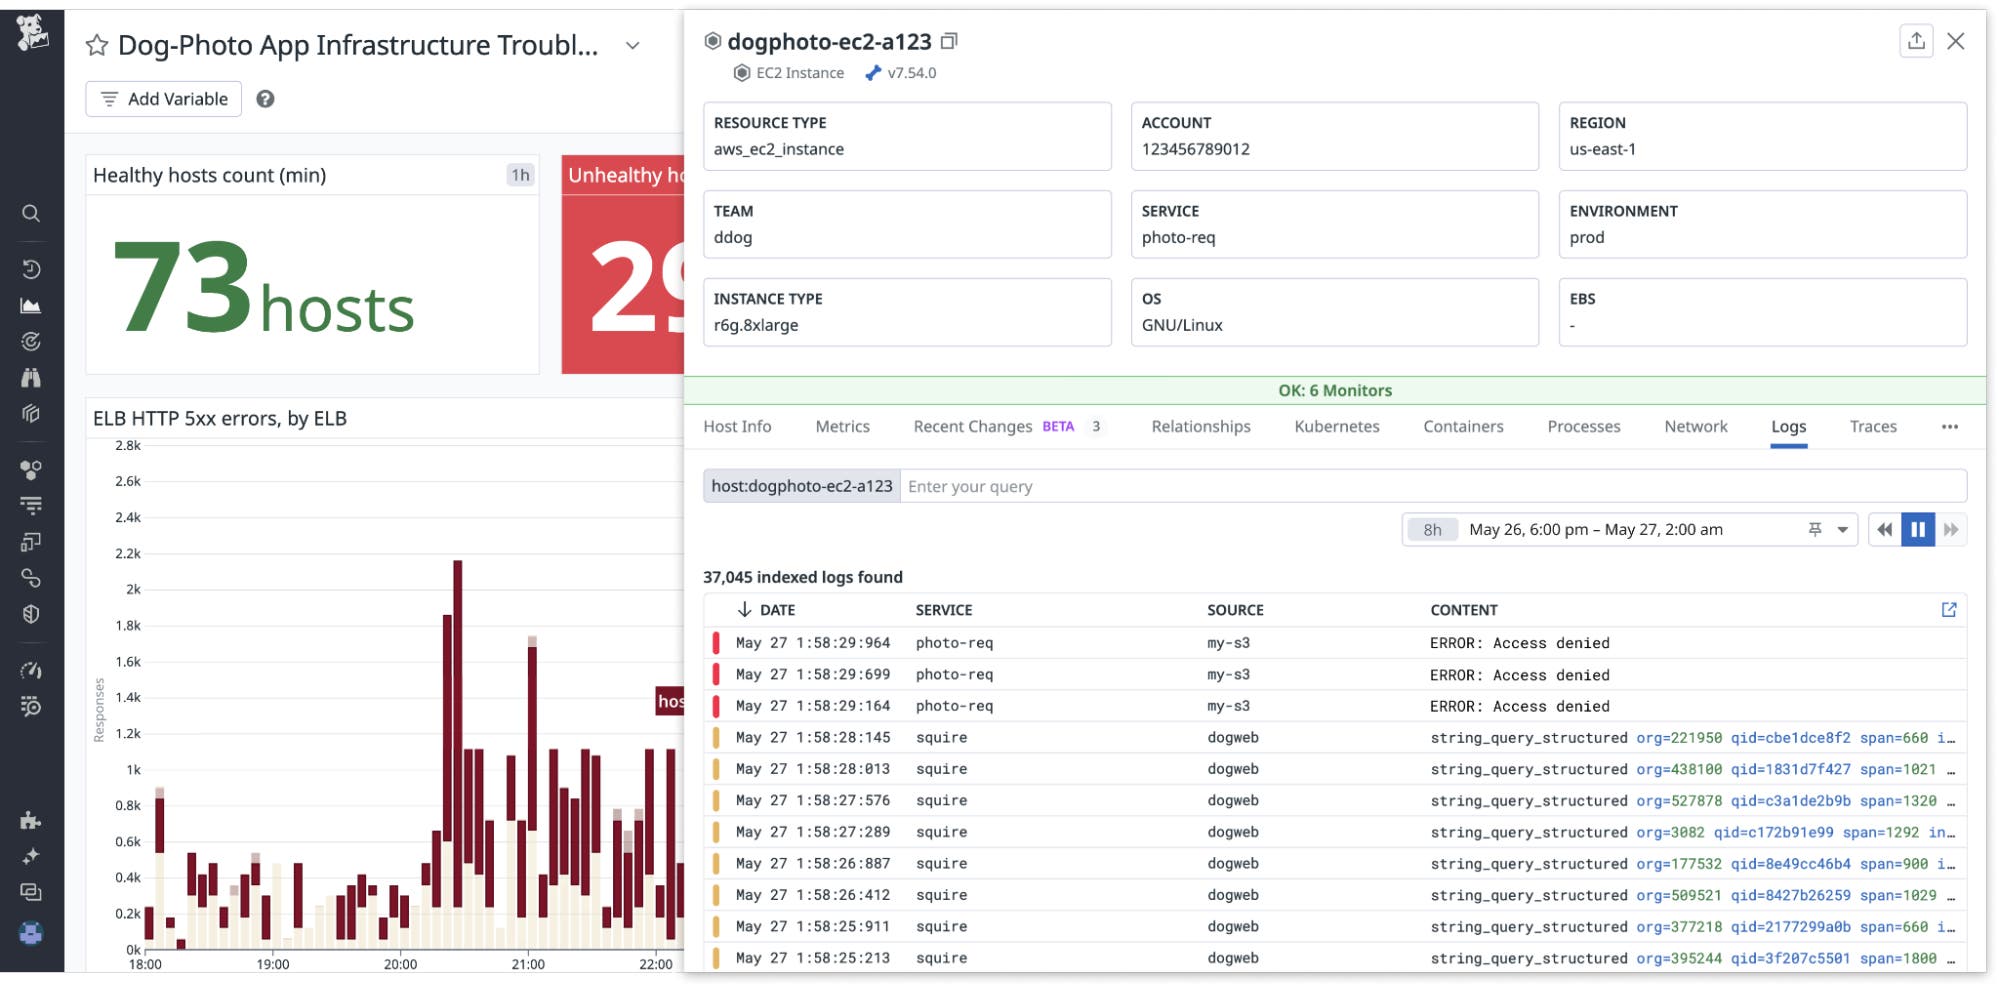Star the Dog-Photo App dashboard
Screen dimensions: 1999x987
(x=97, y=45)
